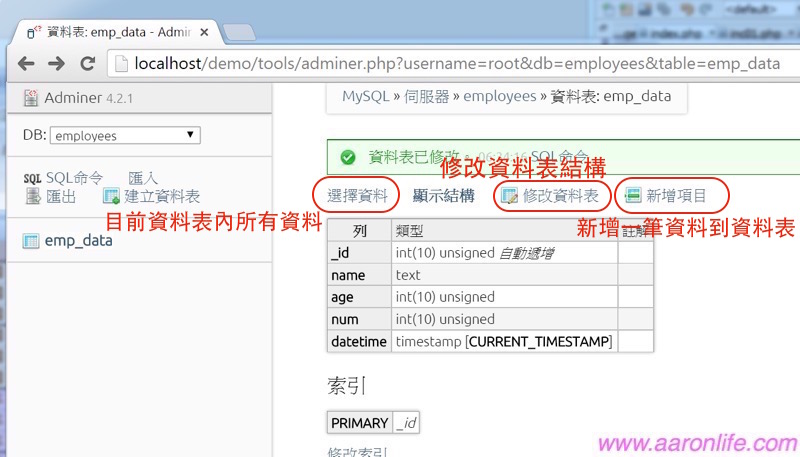Reload the page with refresh icon

[x=88, y=63]
